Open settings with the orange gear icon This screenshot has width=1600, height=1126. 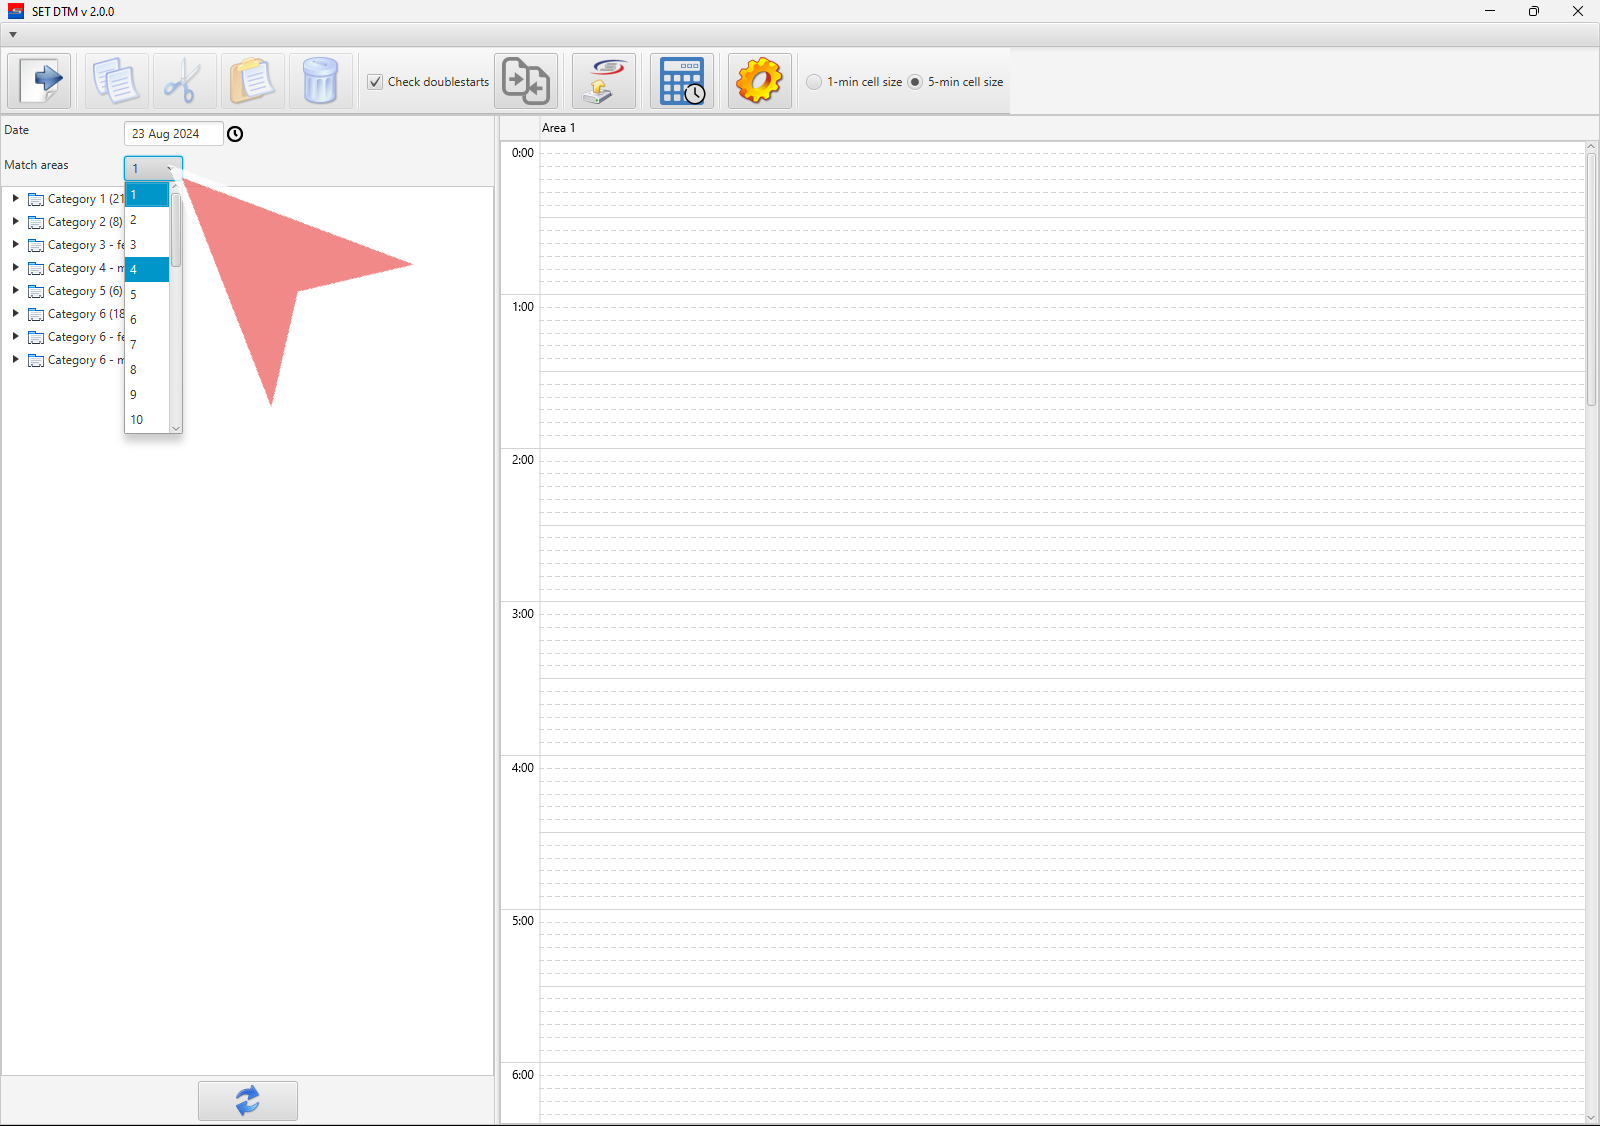click(759, 81)
